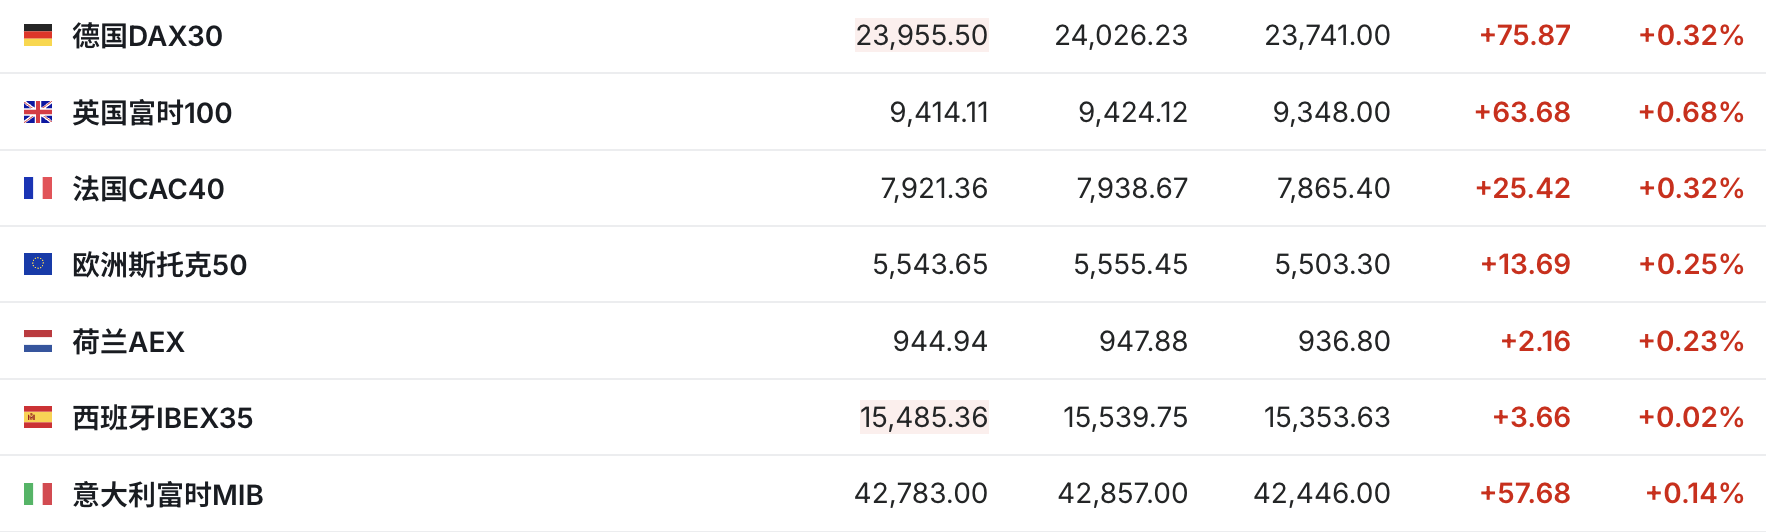1766x532 pixels.
Task: Open the 西班牙IBEX35 index page
Action: point(162,418)
